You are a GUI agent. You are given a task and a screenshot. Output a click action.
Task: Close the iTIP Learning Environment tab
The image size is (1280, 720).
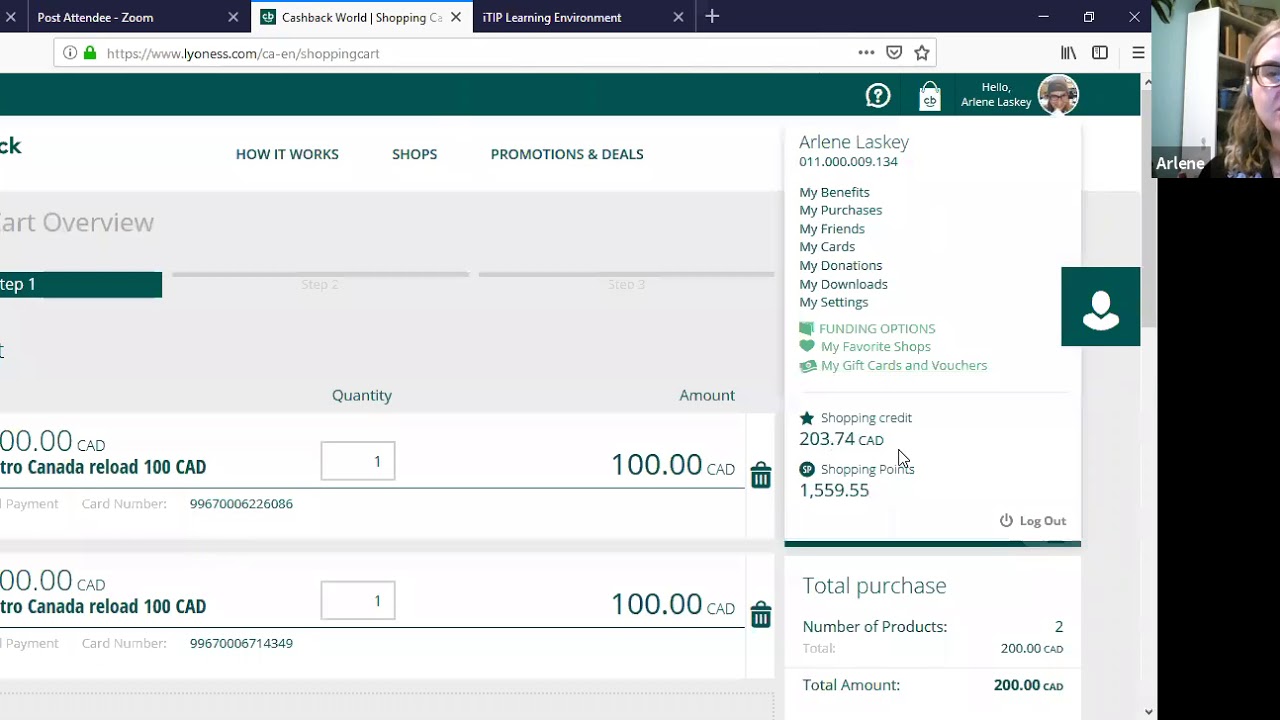pos(678,17)
